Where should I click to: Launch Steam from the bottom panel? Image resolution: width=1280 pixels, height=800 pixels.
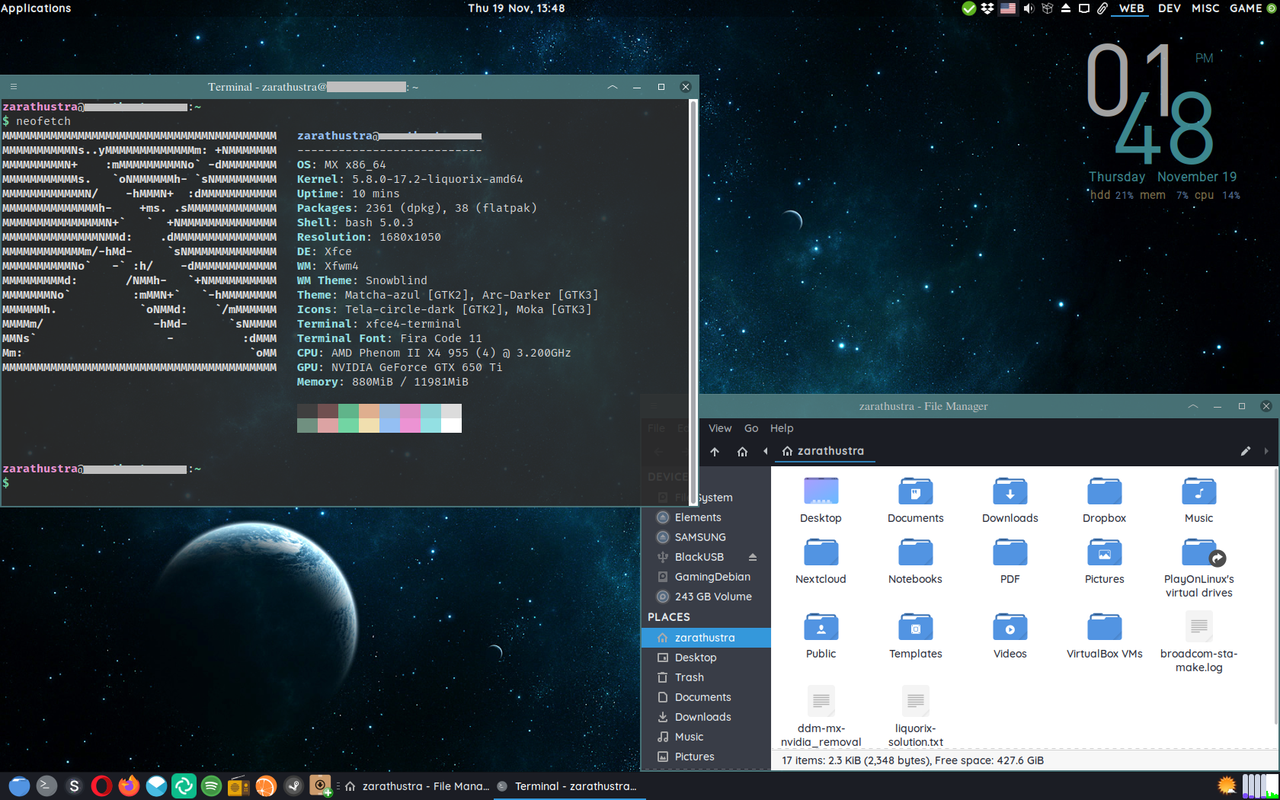tap(292, 786)
